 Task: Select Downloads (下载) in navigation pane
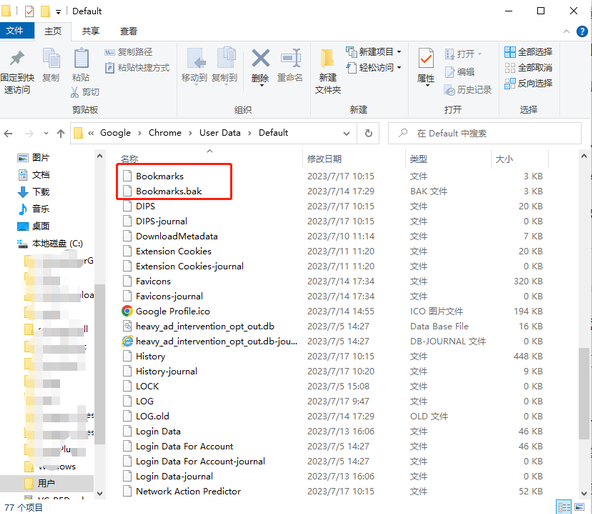click(34, 192)
